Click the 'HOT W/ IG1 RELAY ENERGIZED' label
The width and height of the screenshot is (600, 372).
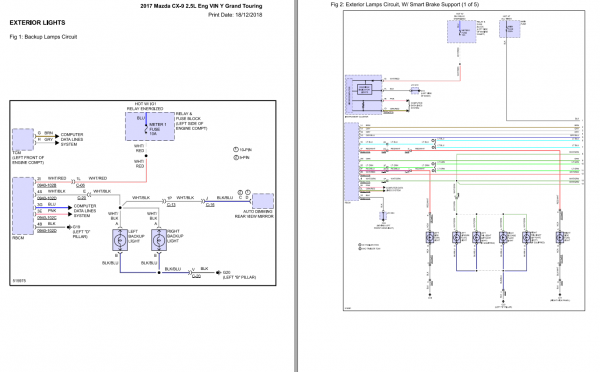click(x=145, y=106)
